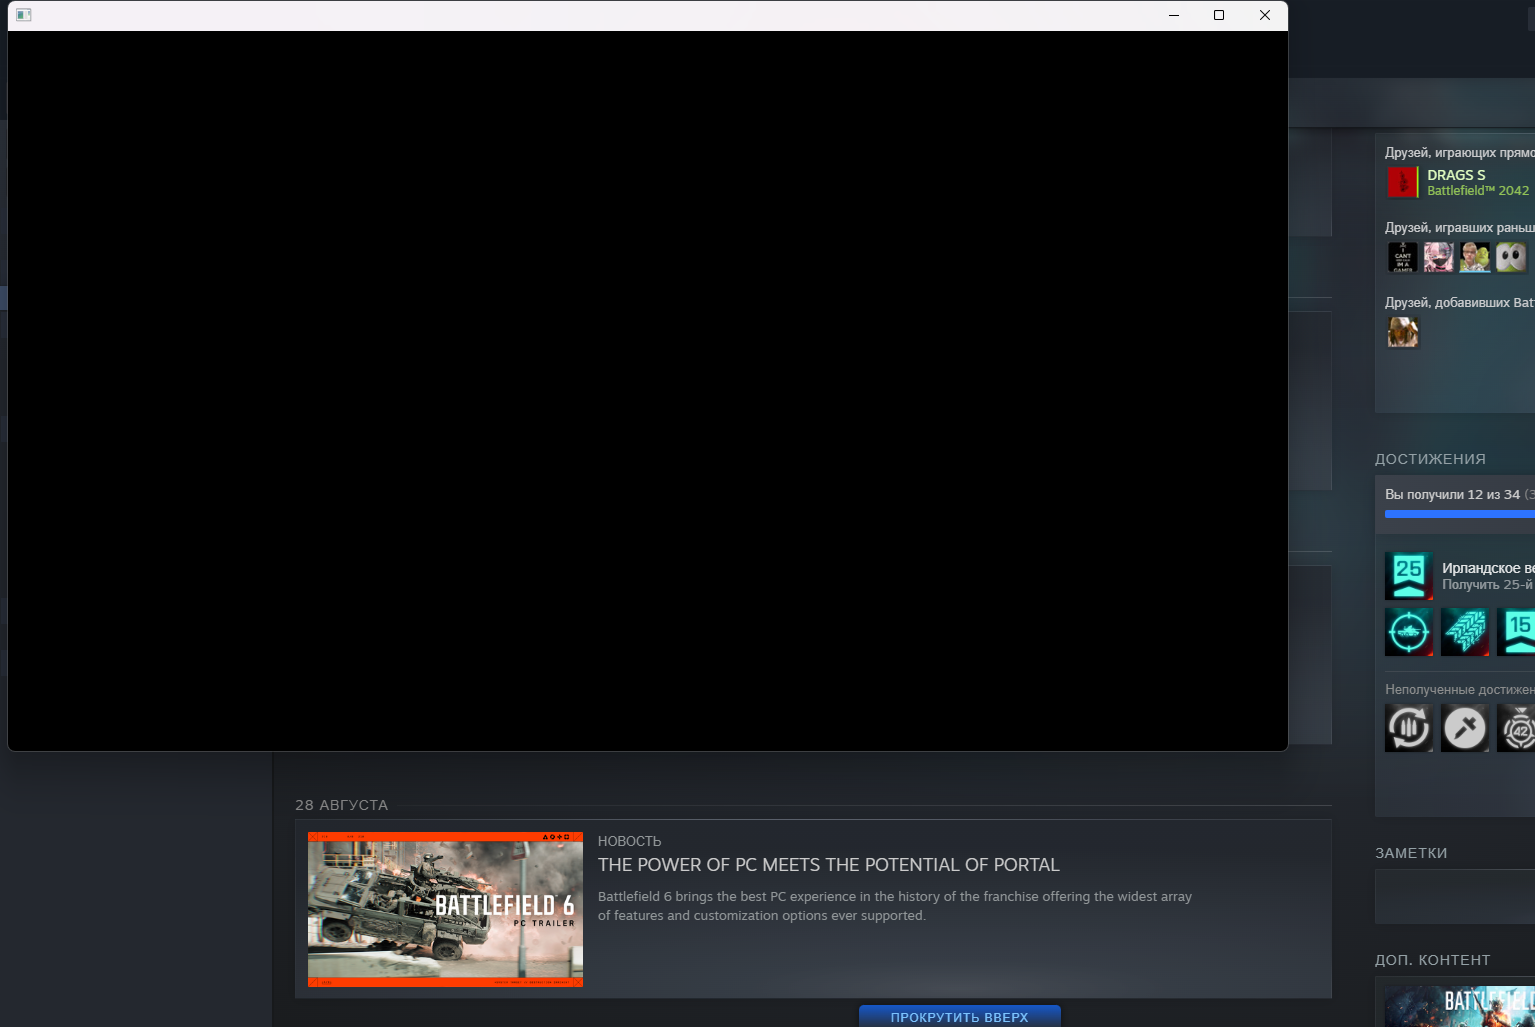Open DRAGS S friend avatar
This screenshot has height=1027, width=1535.
(1402, 182)
